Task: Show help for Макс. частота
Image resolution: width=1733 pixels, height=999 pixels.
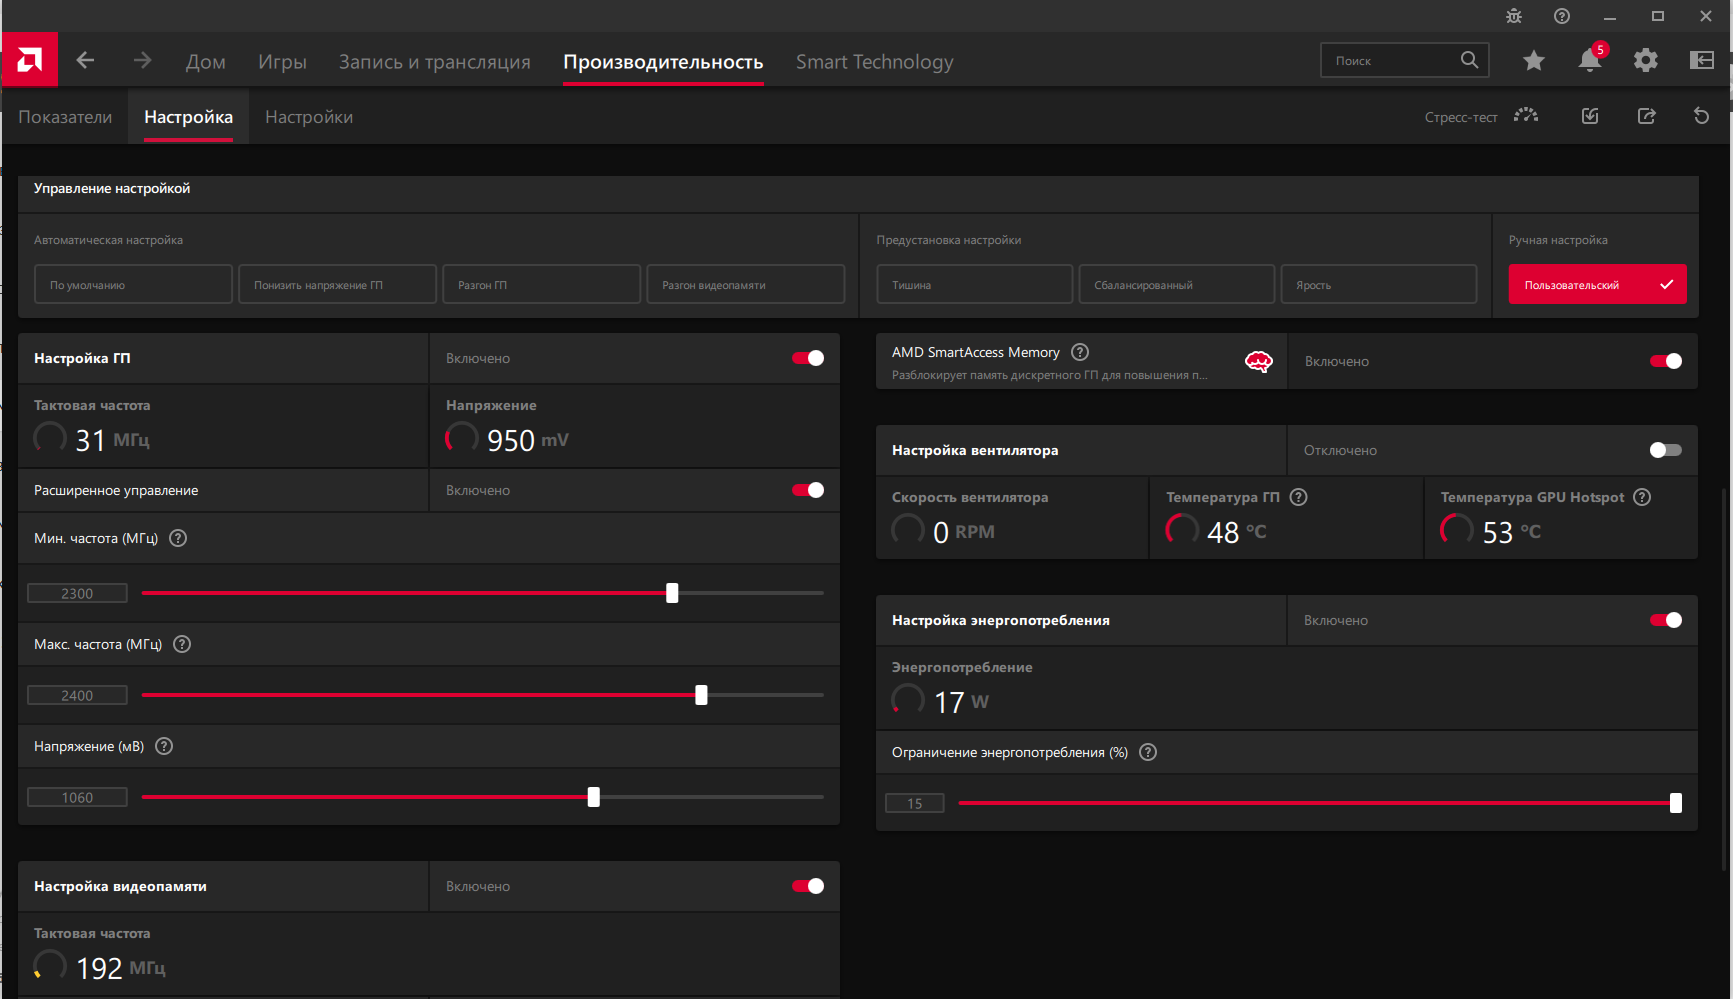Action: [182, 644]
